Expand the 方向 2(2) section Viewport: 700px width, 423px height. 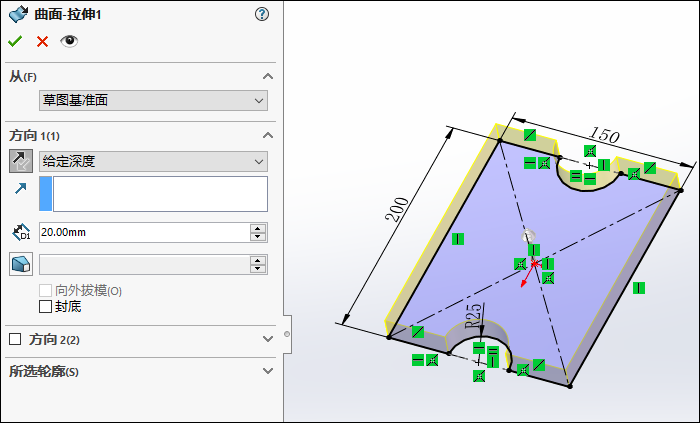pyautogui.click(x=268, y=339)
